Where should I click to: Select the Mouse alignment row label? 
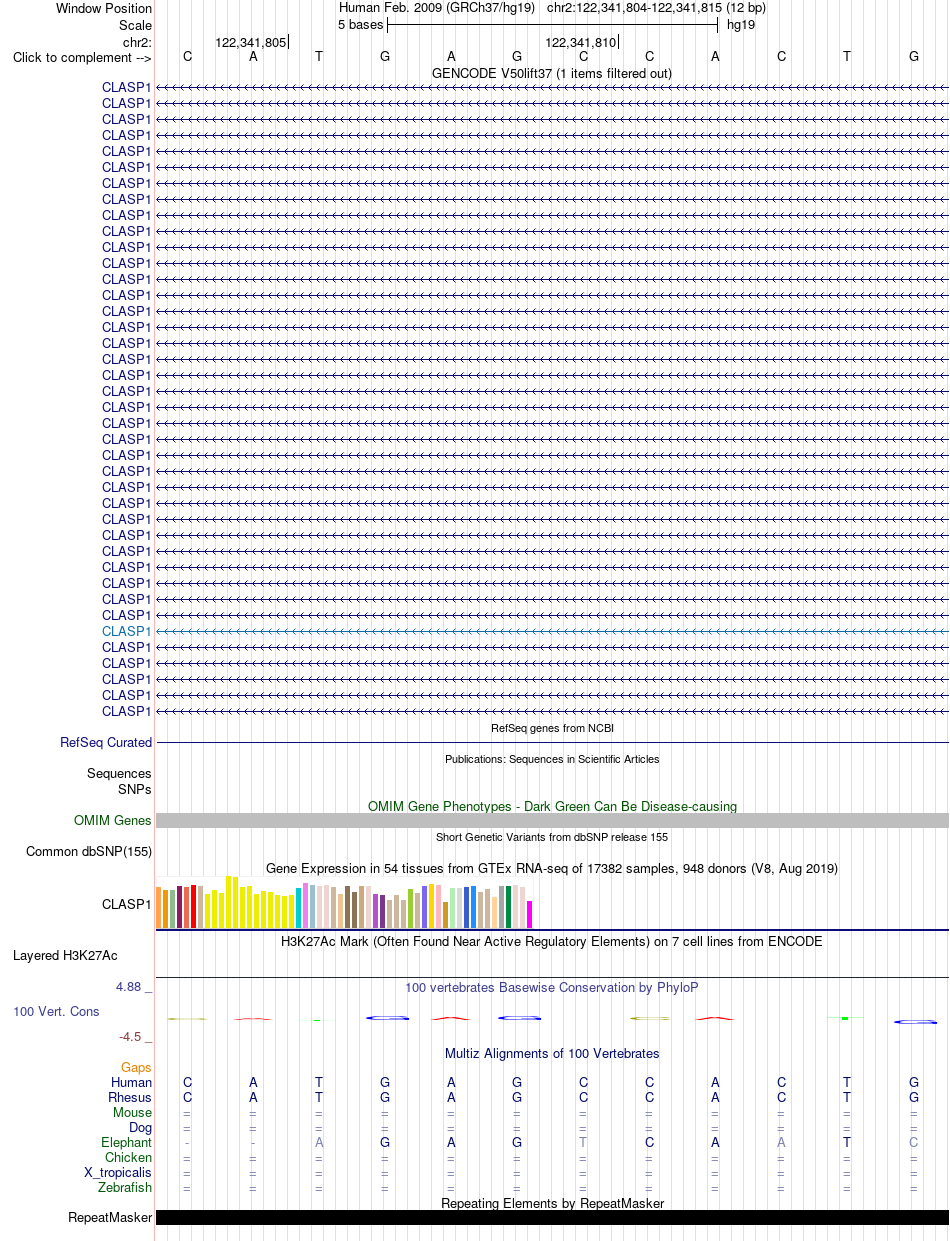pos(132,1112)
